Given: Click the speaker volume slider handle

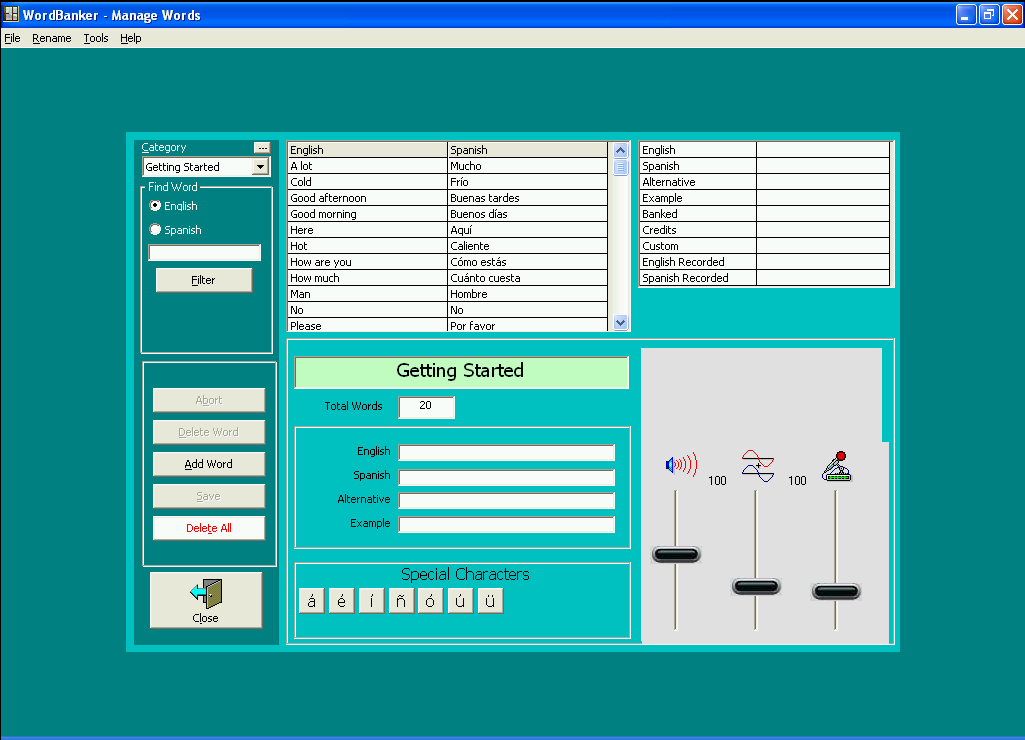Looking at the screenshot, I should pos(676,555).
